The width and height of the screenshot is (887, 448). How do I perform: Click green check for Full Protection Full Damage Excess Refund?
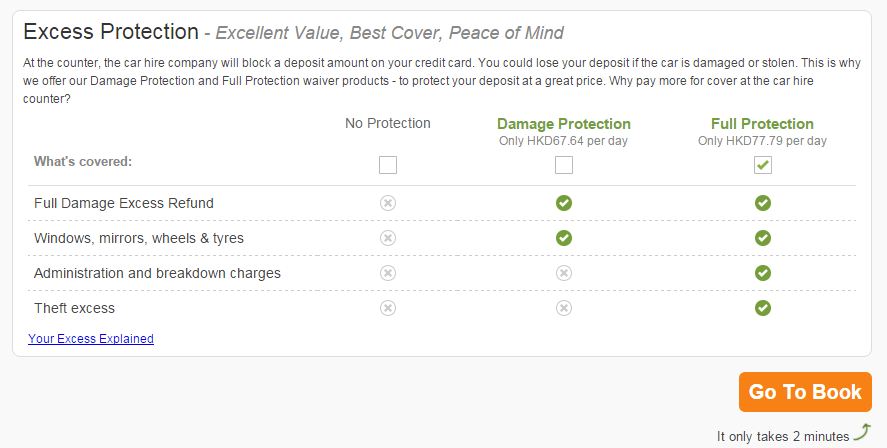(763, 203)
